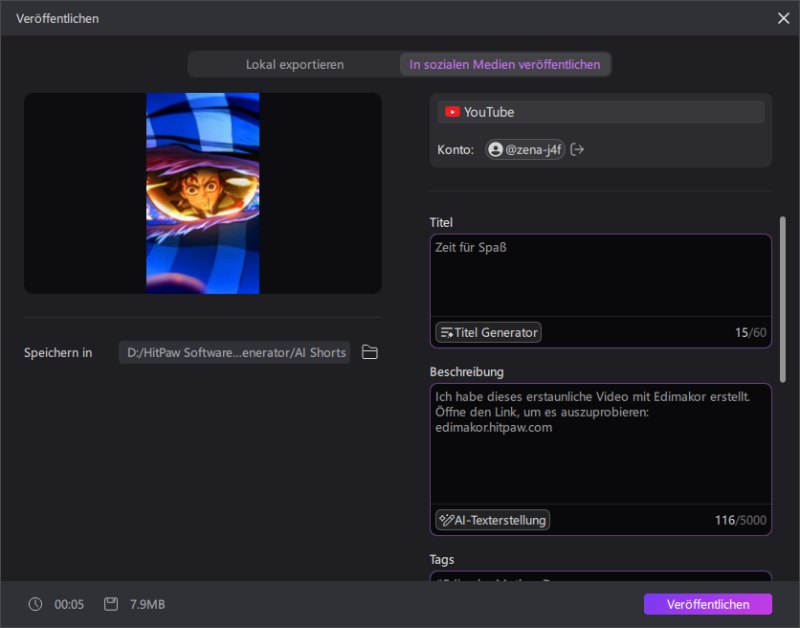800x628 pixels.
Task: Close the Veröffentlichen dialog
Action: (784, 17)
